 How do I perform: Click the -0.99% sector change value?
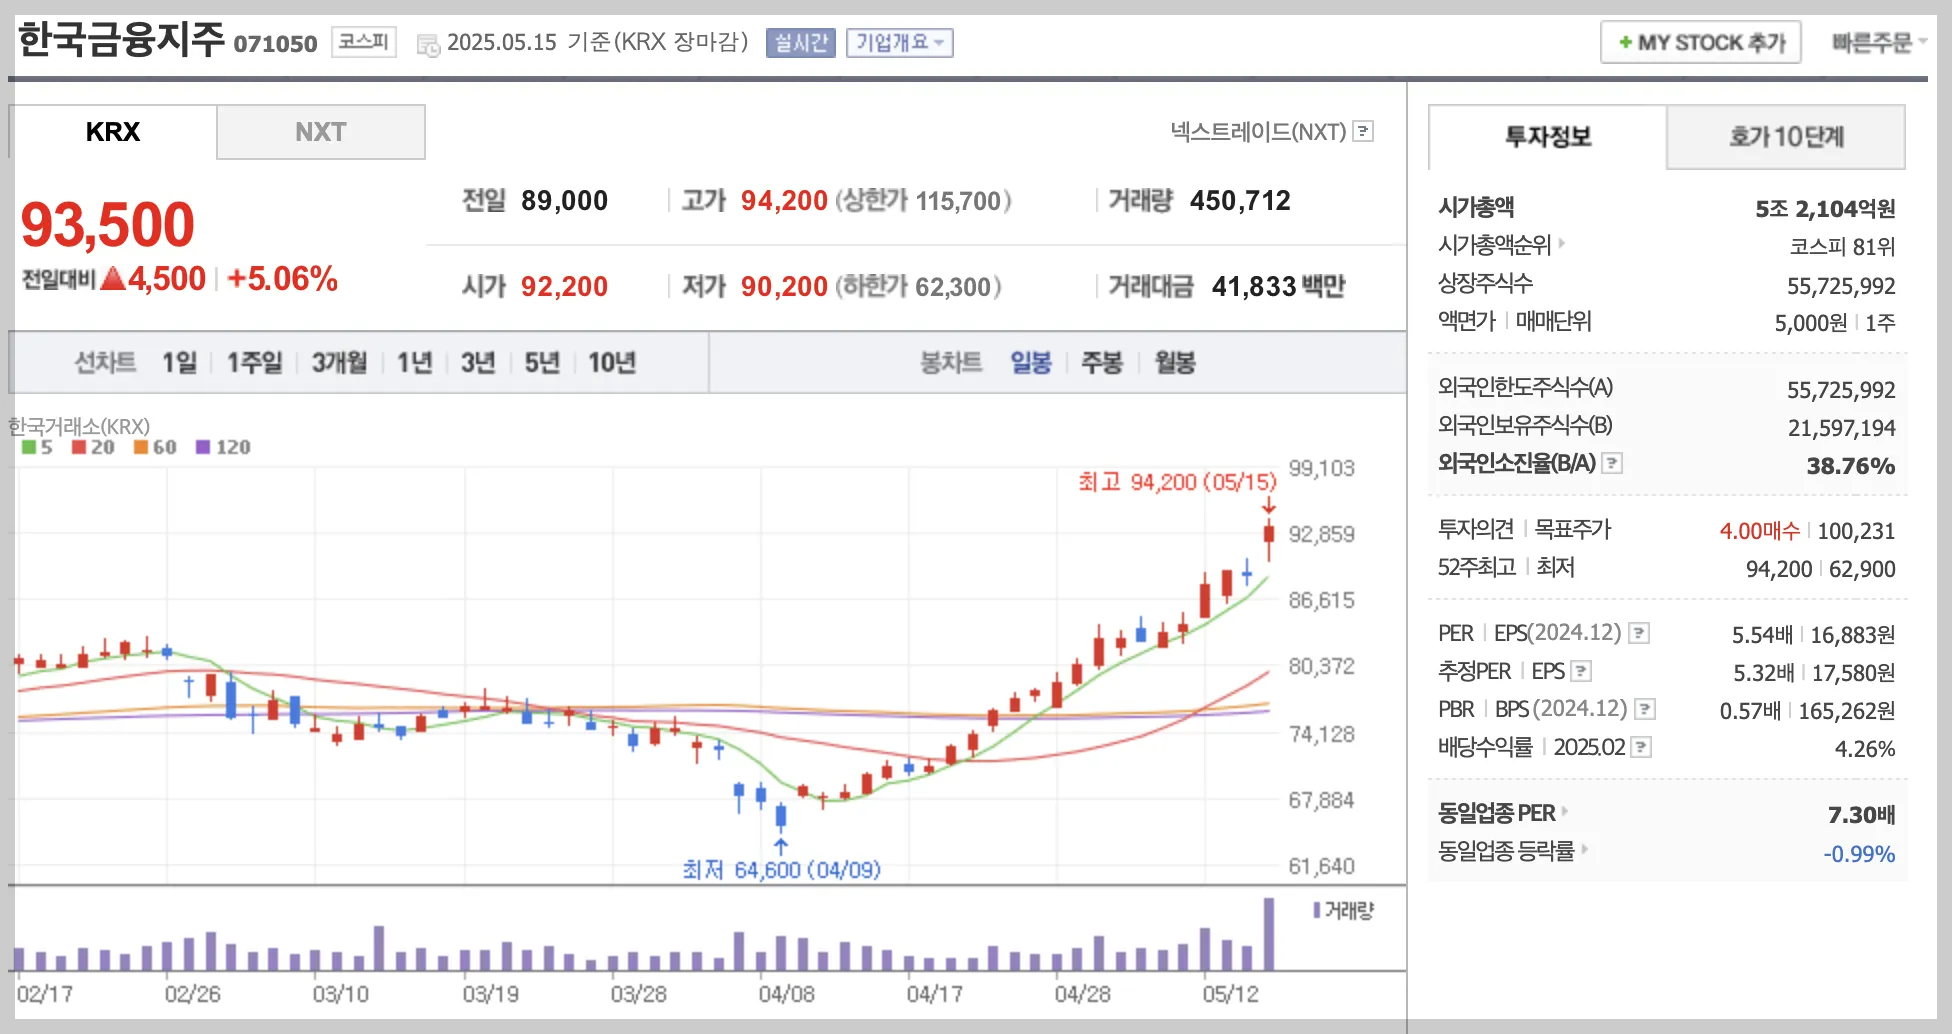[1858, 854]
